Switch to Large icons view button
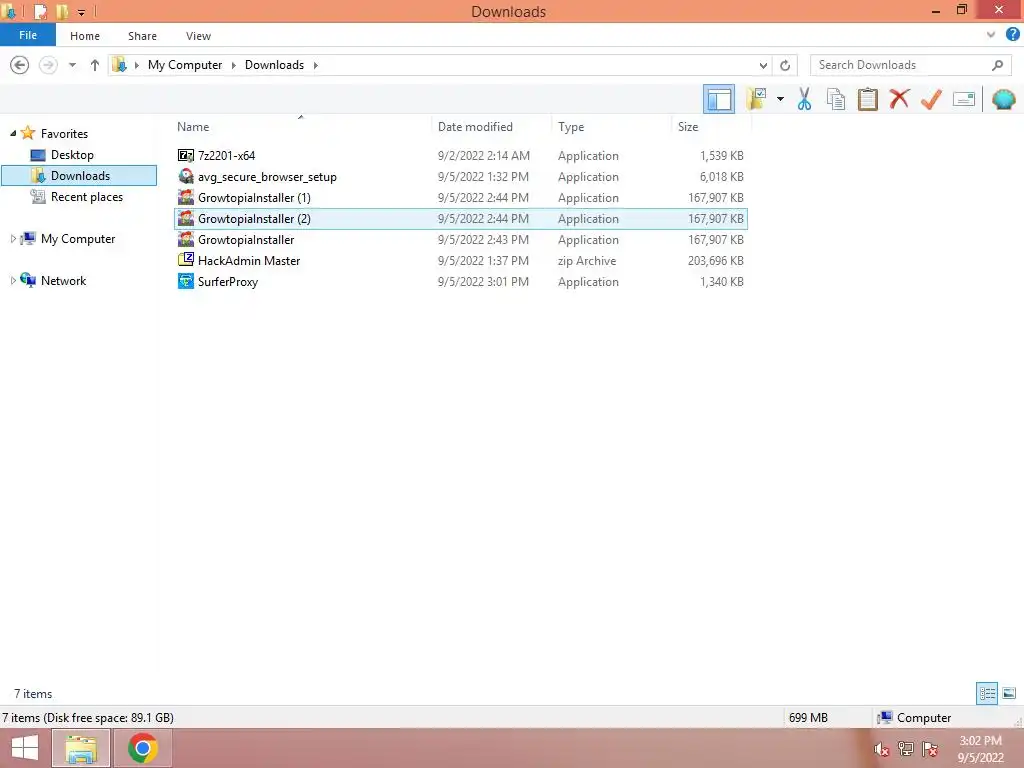1024x768 pixels. click(1008, 693)
